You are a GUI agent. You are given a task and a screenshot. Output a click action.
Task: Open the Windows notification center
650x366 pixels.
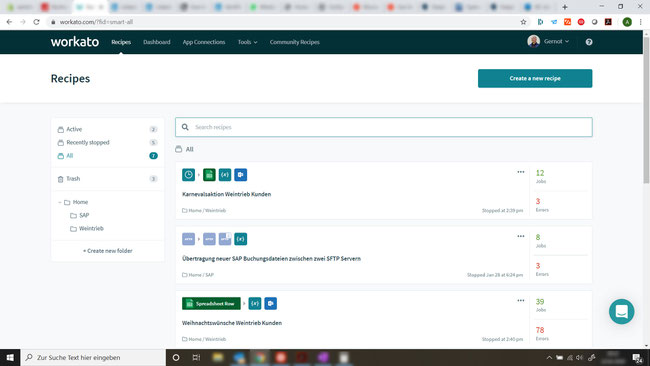638,357
